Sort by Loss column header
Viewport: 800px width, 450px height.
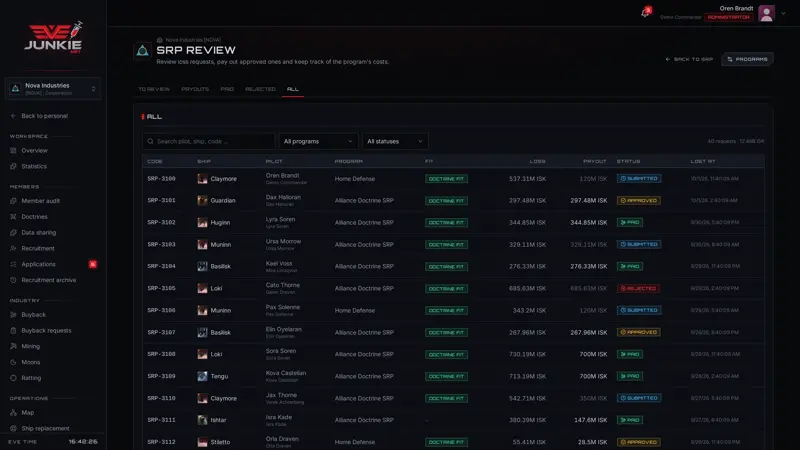[537, 161]
